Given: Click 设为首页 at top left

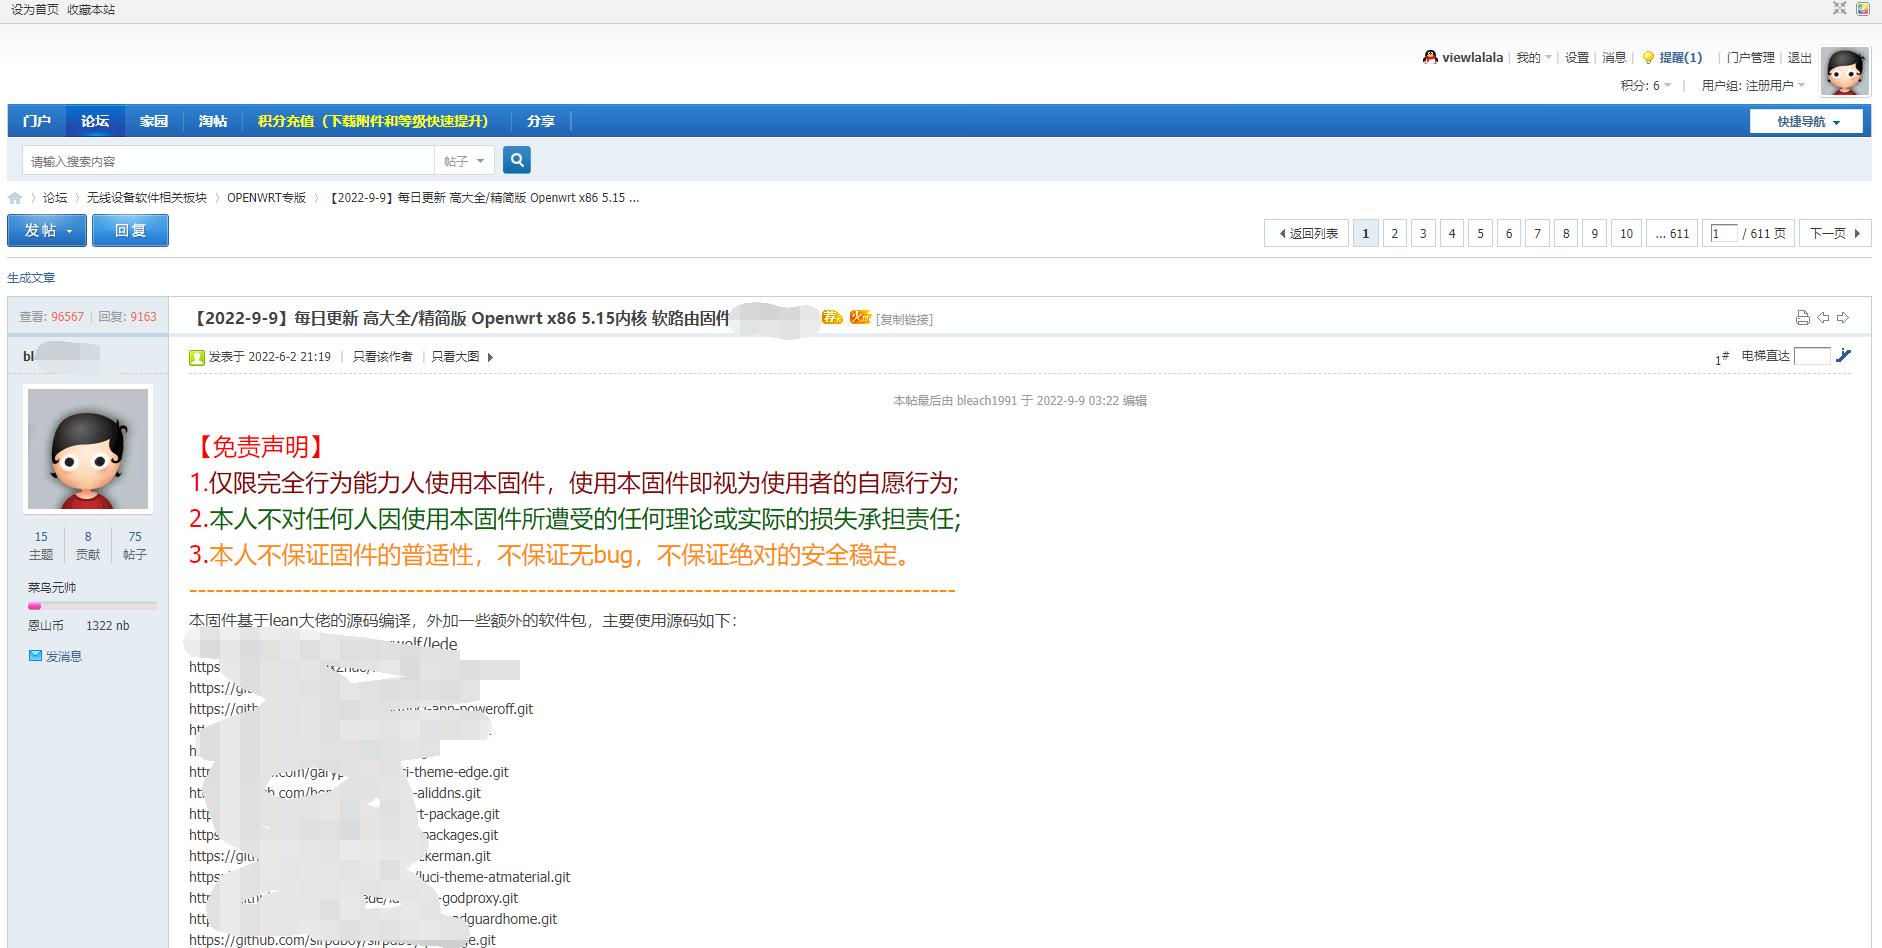Looking at the screenshot, I should tap(35, 9).
